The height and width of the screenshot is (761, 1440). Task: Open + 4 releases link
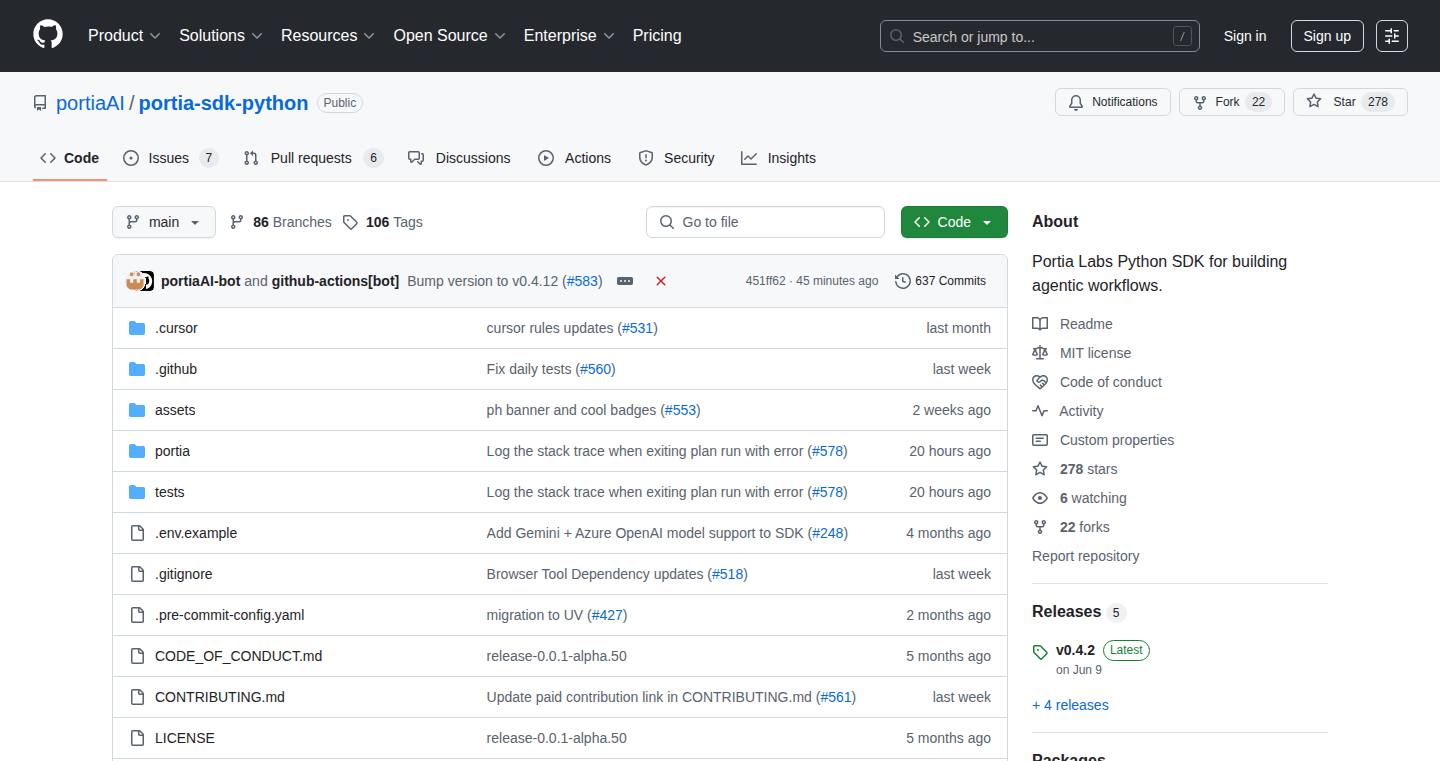coord(1070,705)
